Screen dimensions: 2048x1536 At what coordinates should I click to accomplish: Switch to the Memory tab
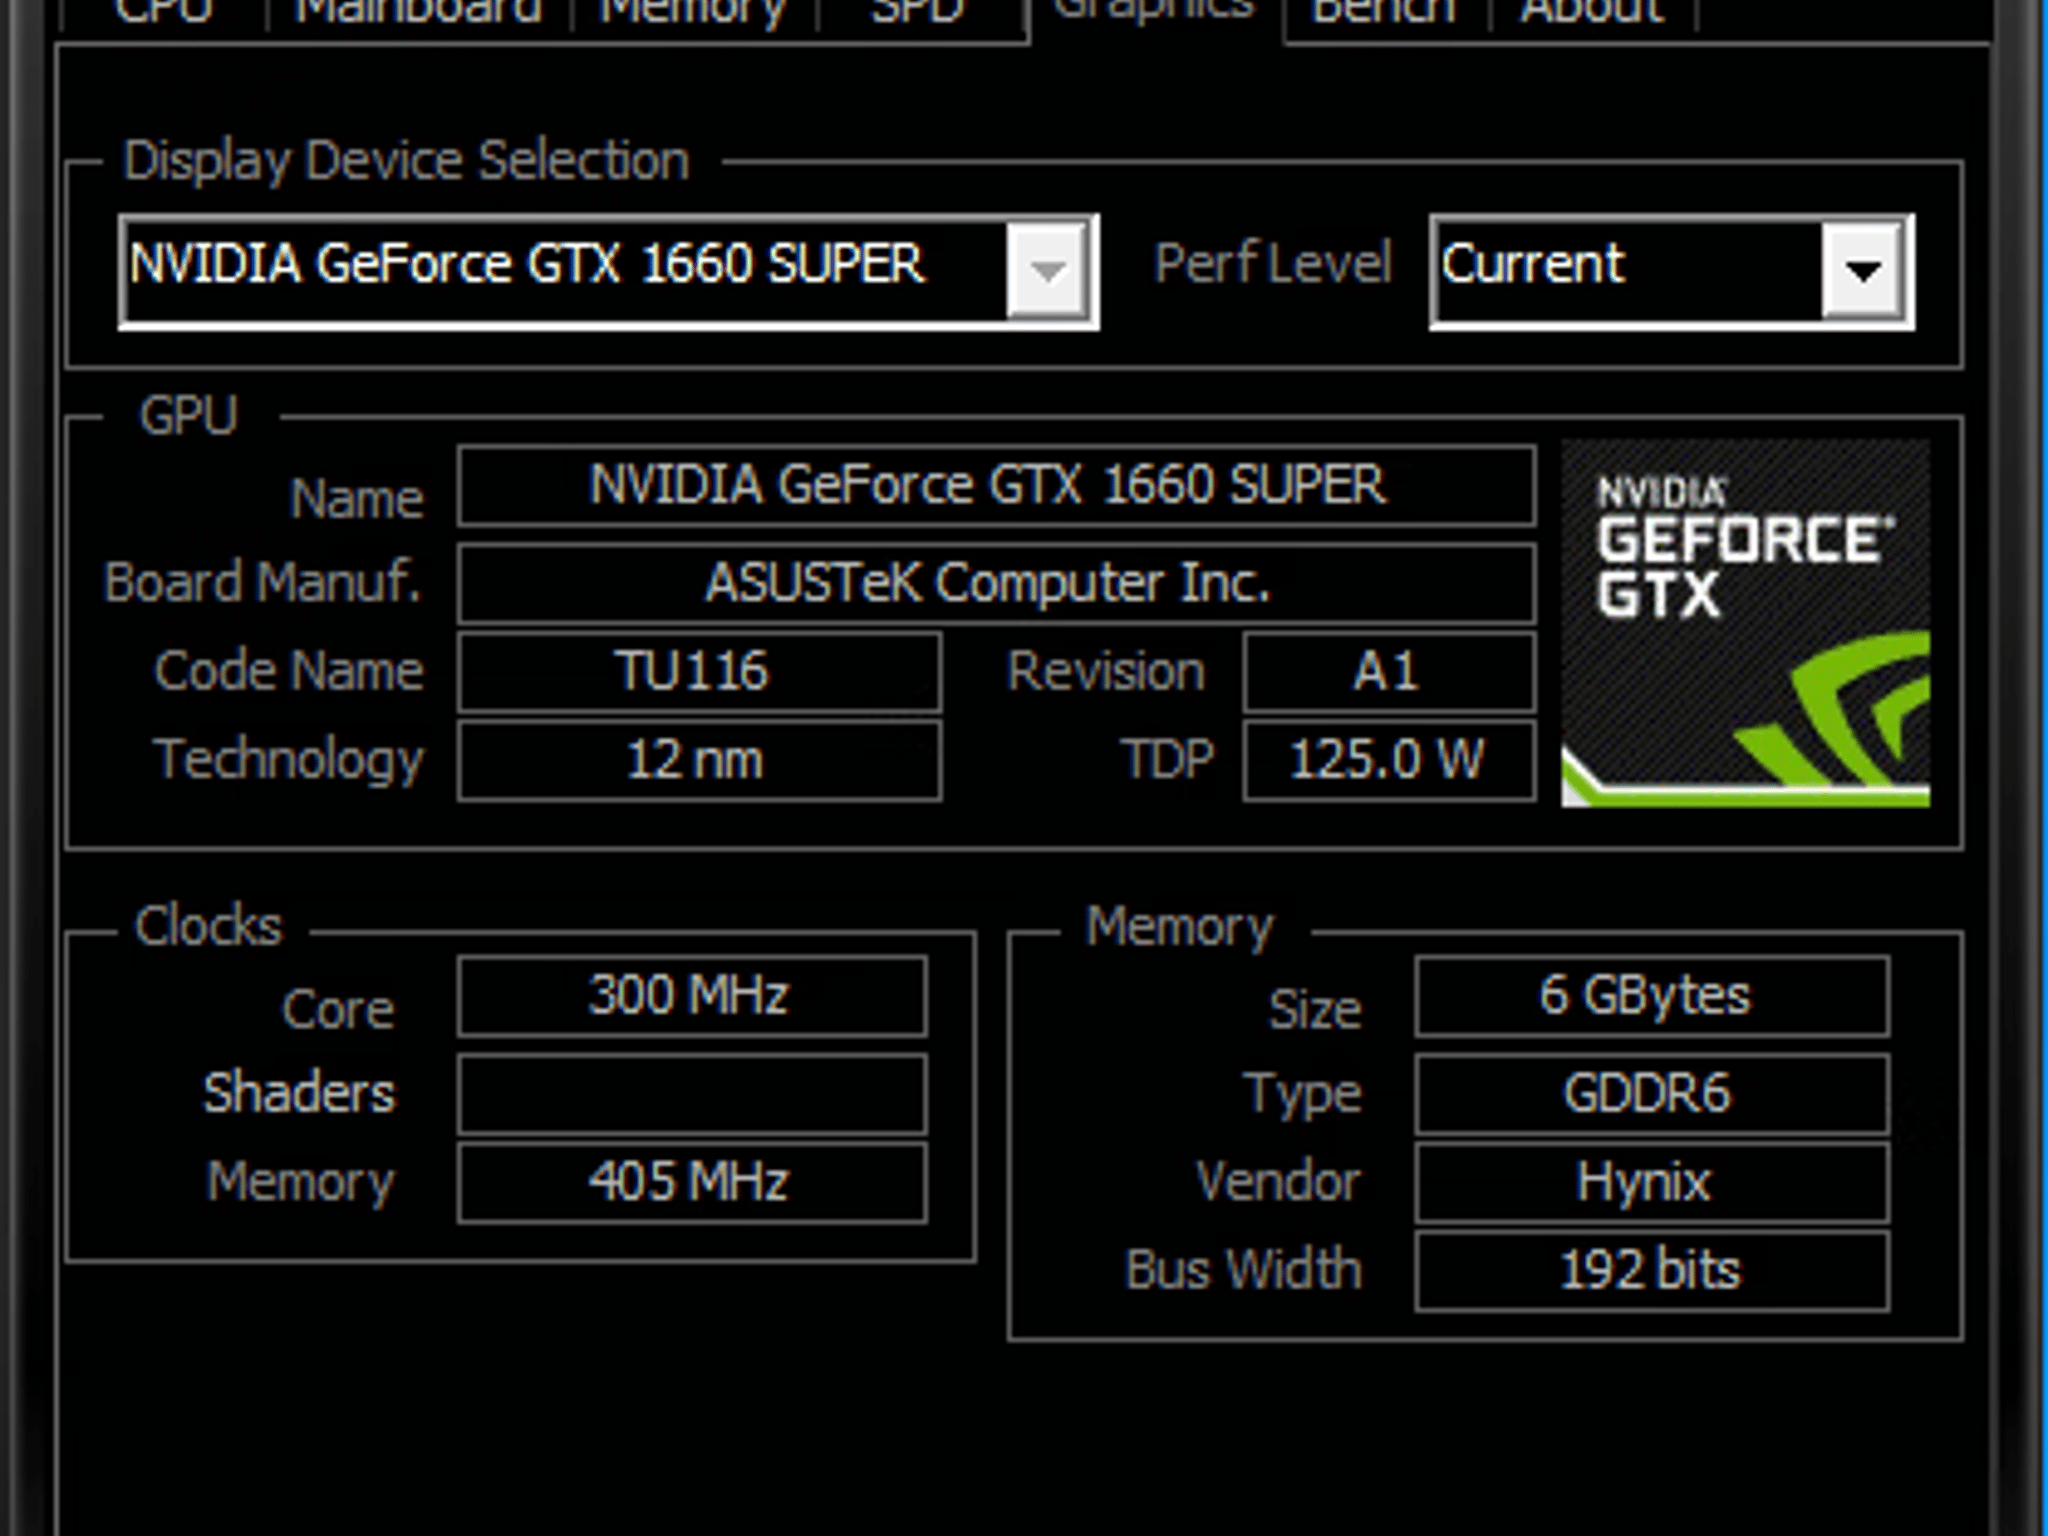tap(693, 14)
